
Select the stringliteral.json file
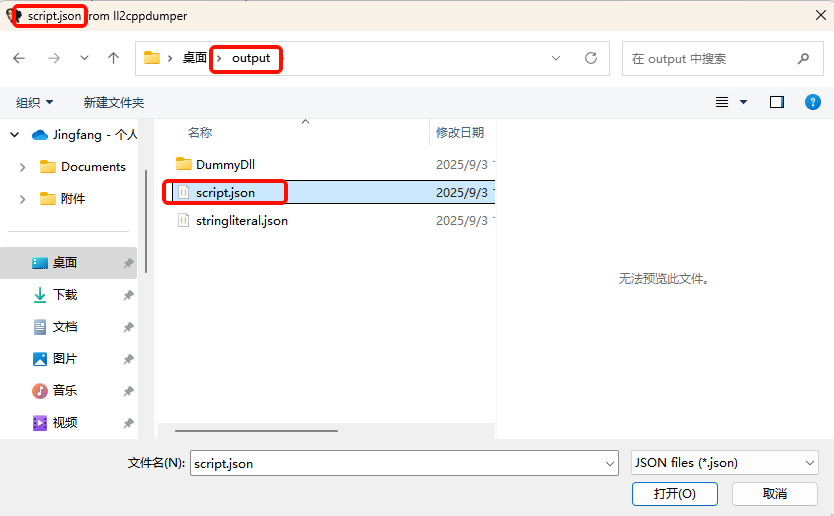pos(242,221)
